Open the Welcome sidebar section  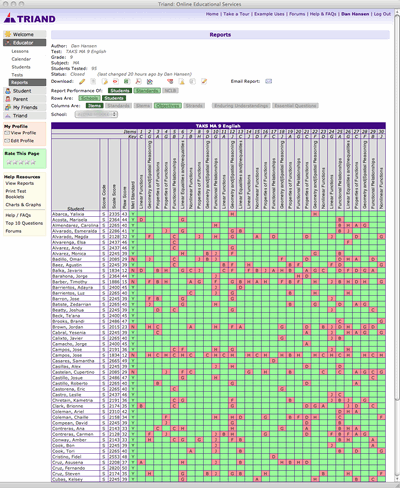click(x=25, y=34)
